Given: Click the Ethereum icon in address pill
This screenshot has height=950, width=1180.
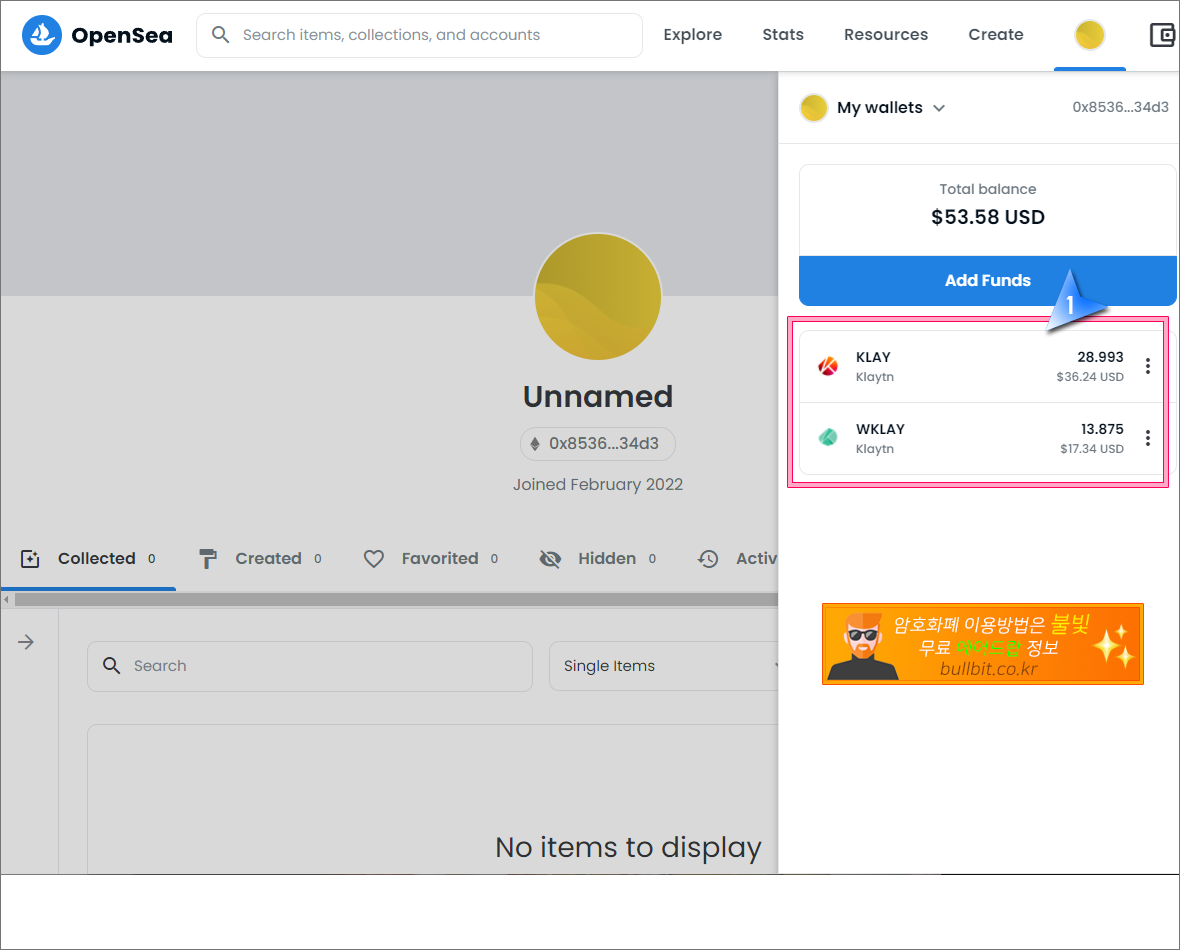Looking at the screenshot, I should tap(534, 444).
